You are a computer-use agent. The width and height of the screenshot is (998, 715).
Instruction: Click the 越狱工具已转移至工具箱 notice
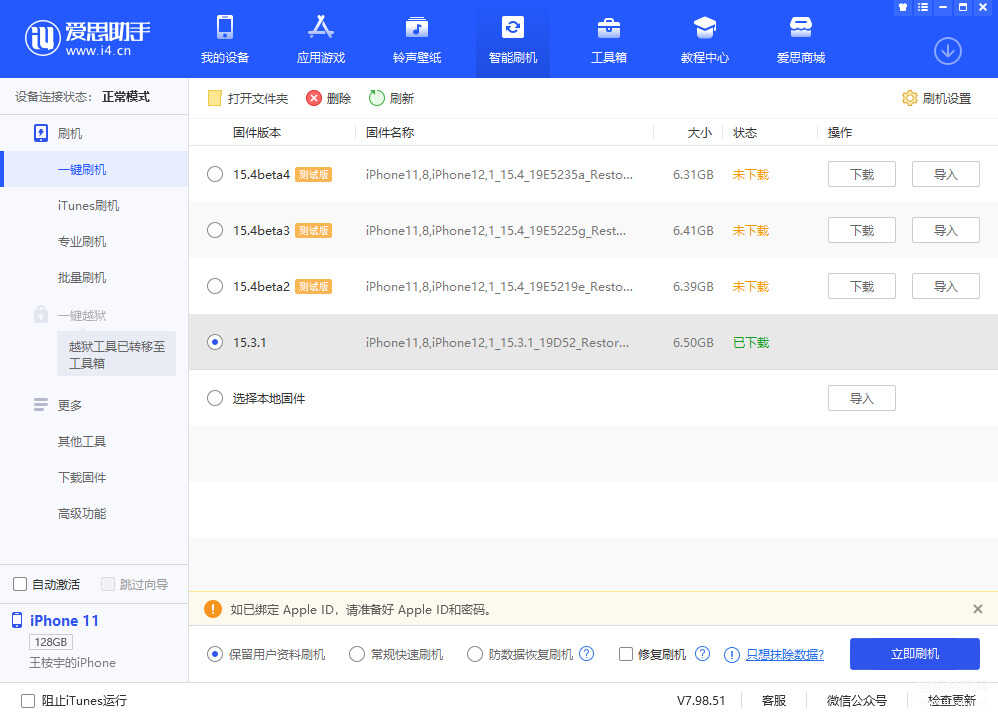[x=116, y=354]
